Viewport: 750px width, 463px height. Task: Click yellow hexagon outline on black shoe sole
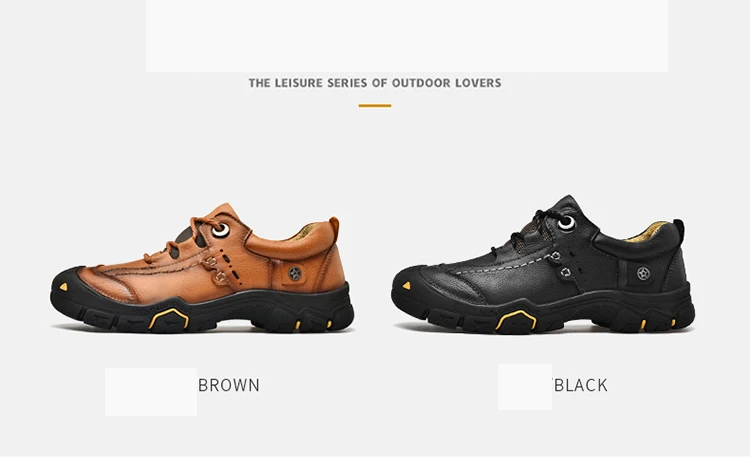point(515,320)
